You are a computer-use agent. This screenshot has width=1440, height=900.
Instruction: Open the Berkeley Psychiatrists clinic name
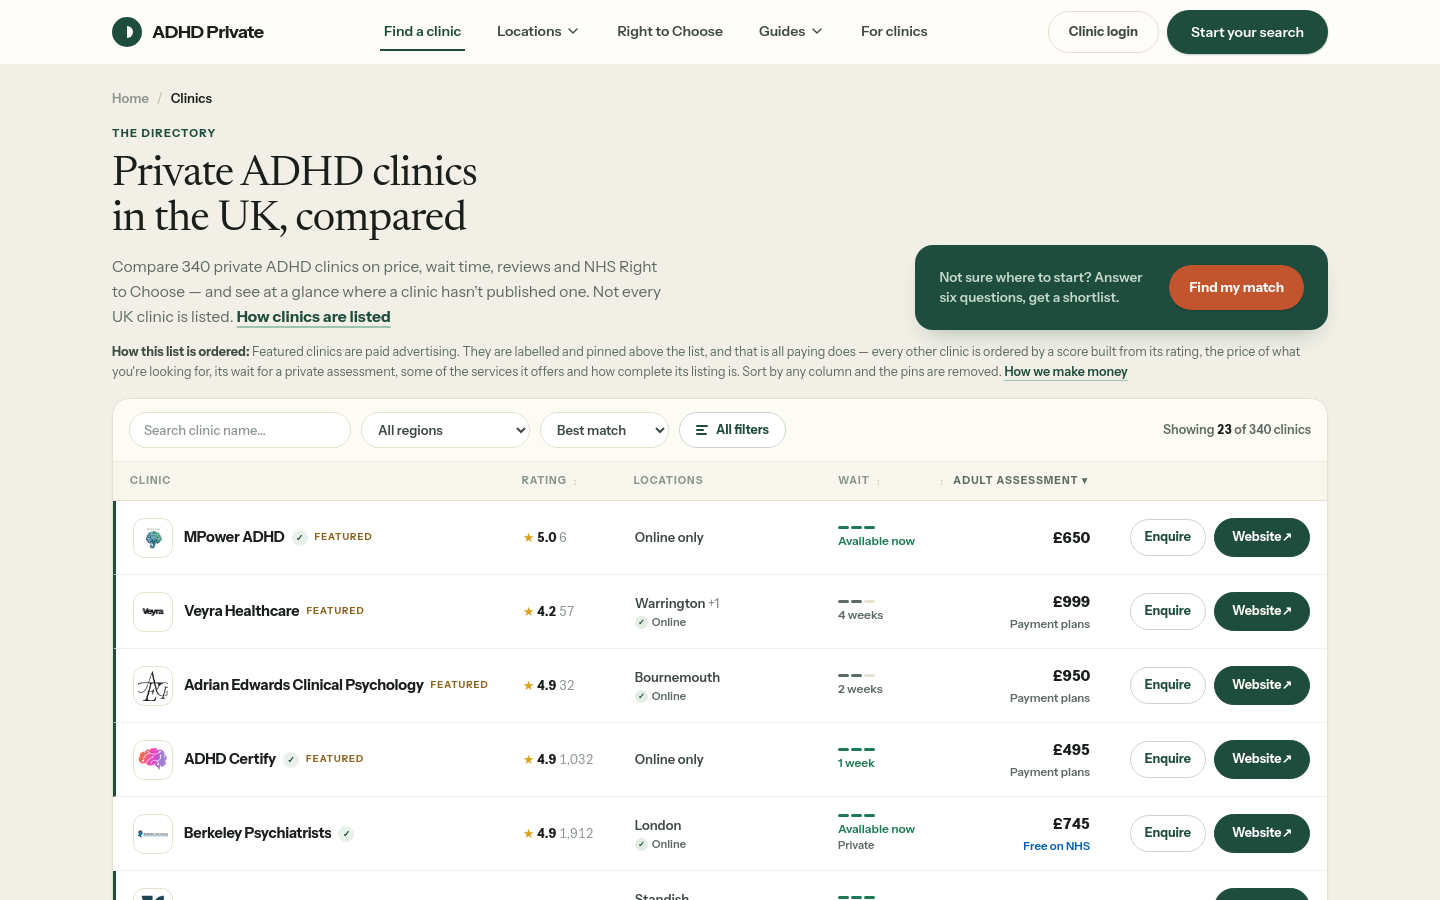coord(257,833)
